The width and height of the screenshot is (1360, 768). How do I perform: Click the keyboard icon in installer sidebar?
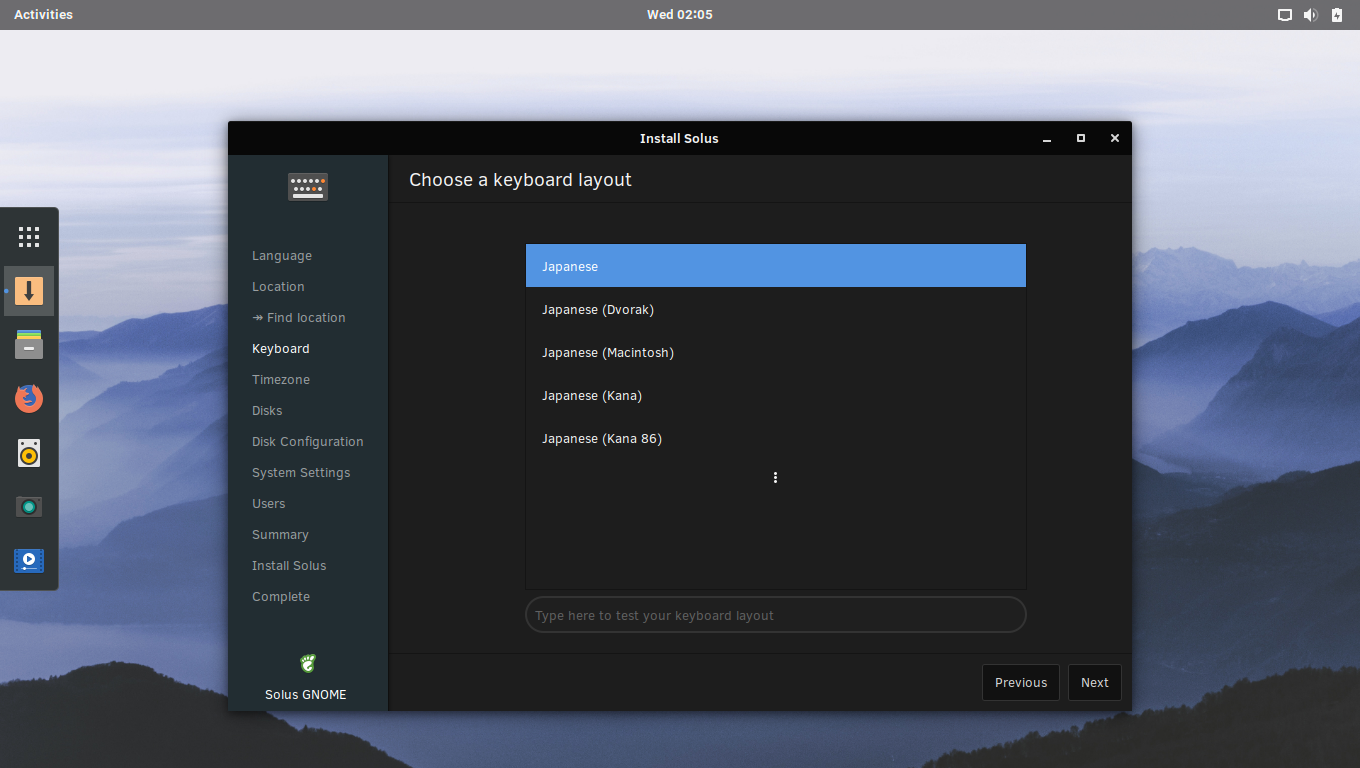(308, 187)
